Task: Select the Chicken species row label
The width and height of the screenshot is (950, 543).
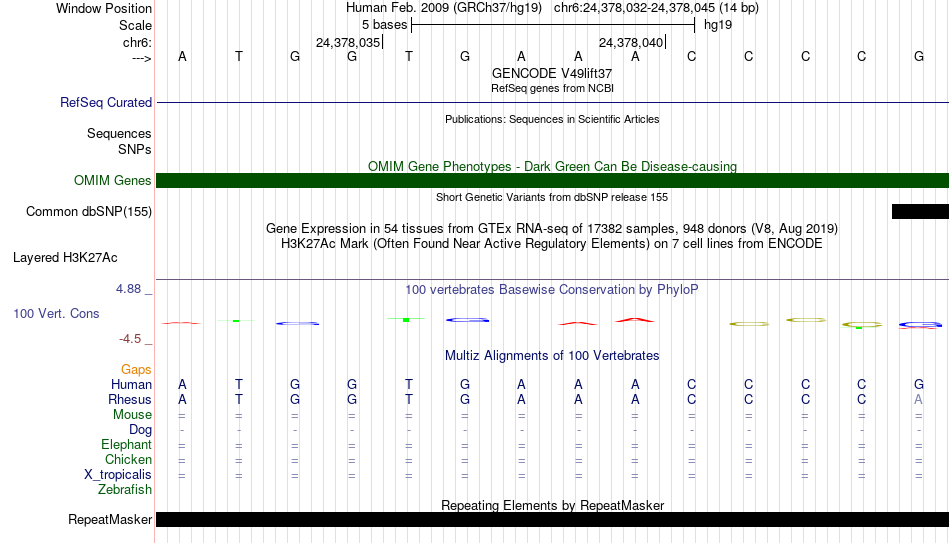Action: (128, 459)
